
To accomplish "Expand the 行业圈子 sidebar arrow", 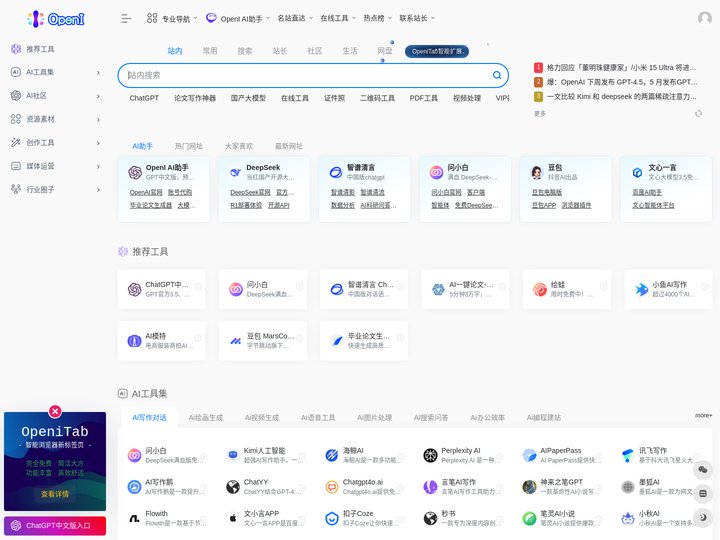I will tap(98, 190).
